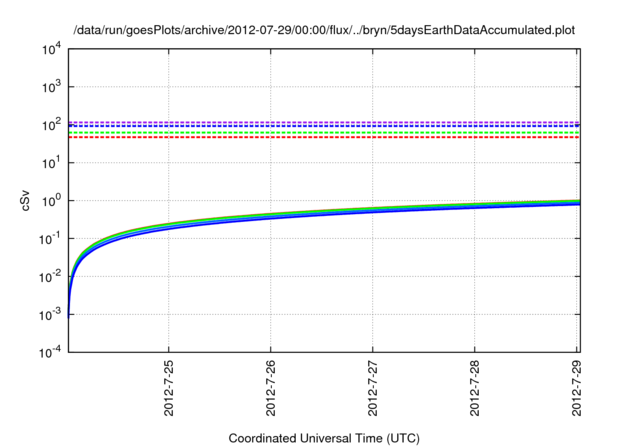Click the 10^-4 y-axis tick label
The image size is (640, 448).
pyautogui.click(x=50, y=352)
